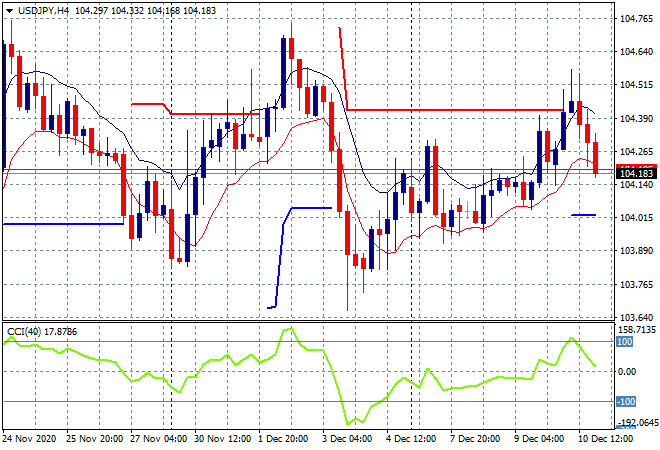Image resolution: width=660 pixels, height=450 pixels.
Task: Click the CCI(40) 17.8786 indicator label
Action: click(x=42, y=332)
